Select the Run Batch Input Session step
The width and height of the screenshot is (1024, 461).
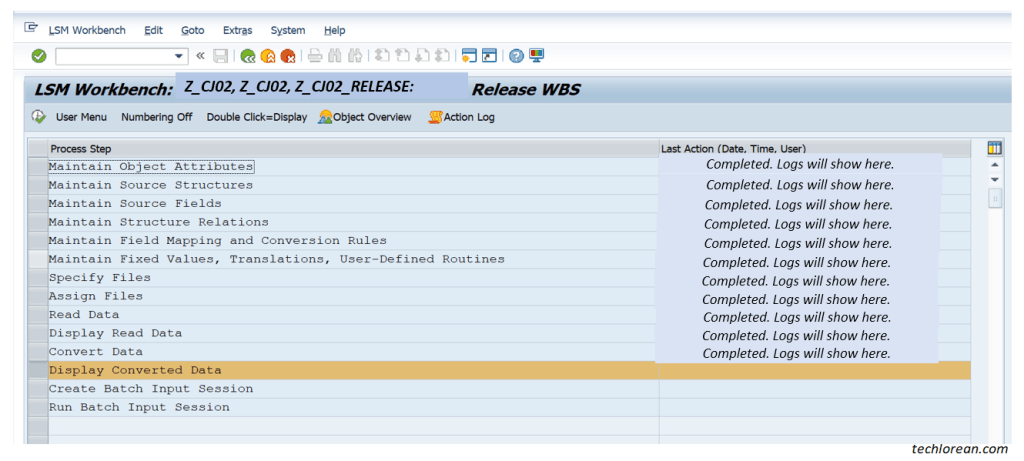coord(353,407)
